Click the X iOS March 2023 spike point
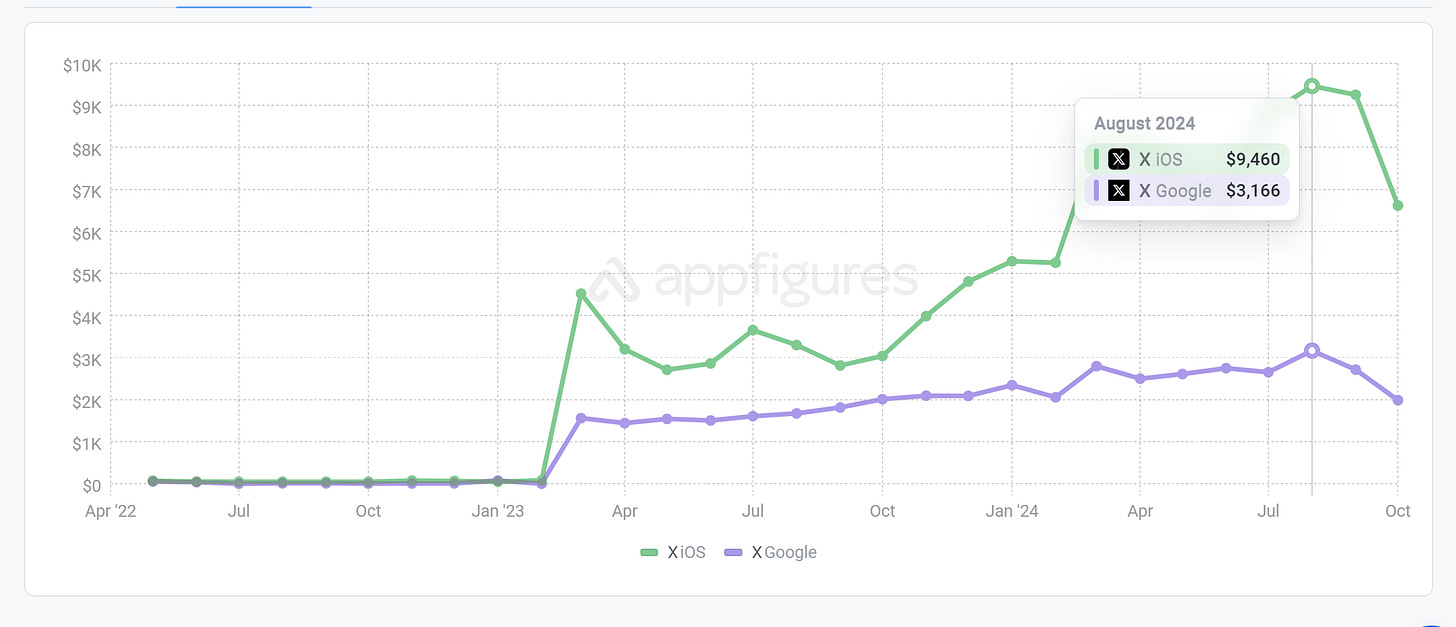This screenshot has height=627, width=1456. (x=581, y=294)
